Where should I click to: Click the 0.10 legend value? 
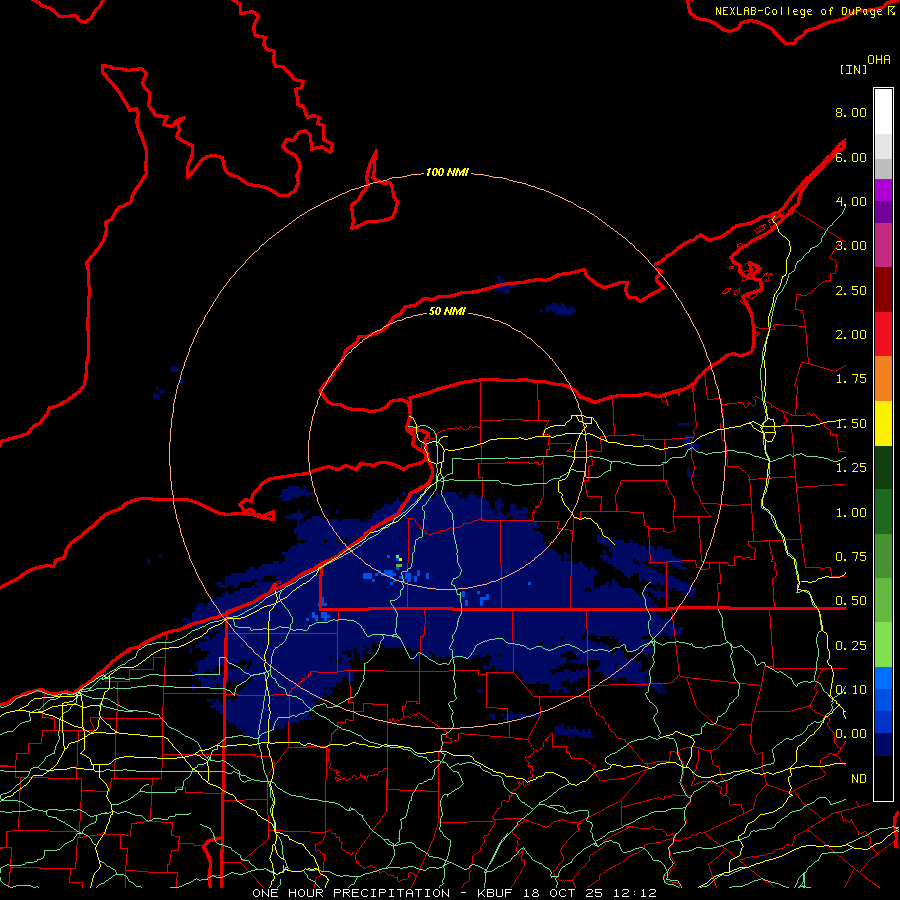click(x=851, y=689)
